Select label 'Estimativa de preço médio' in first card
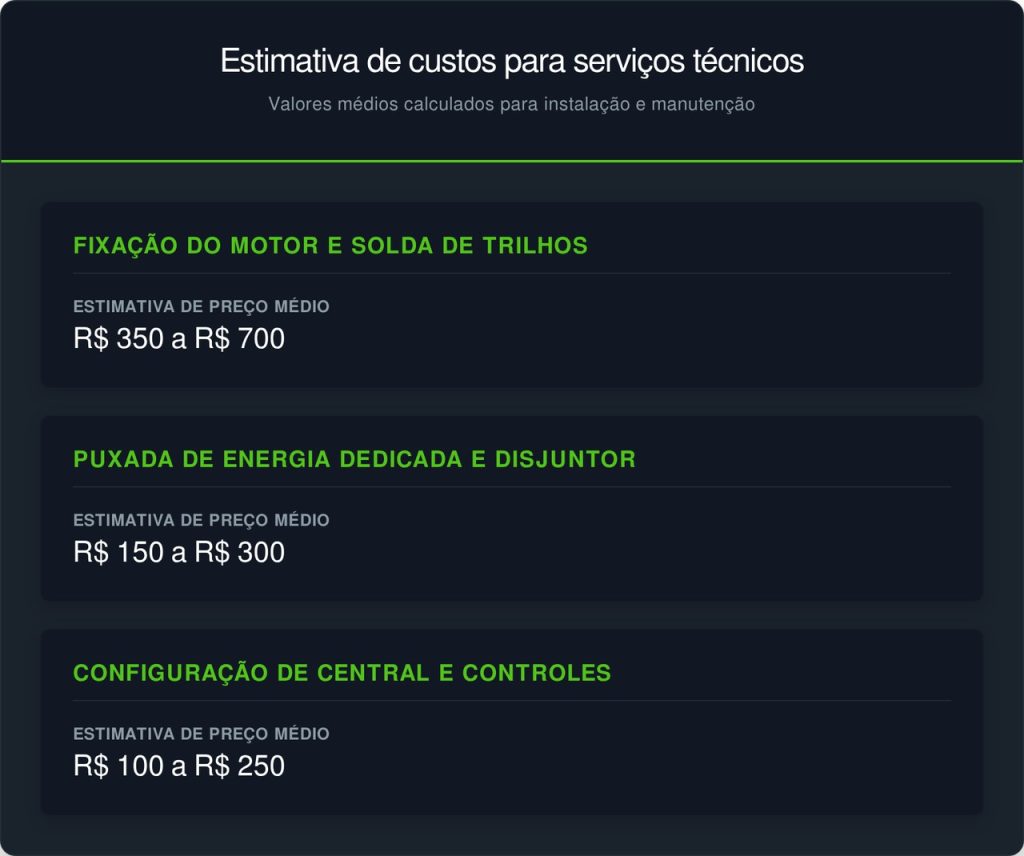Screen dimensions: 1024x856 201,306
